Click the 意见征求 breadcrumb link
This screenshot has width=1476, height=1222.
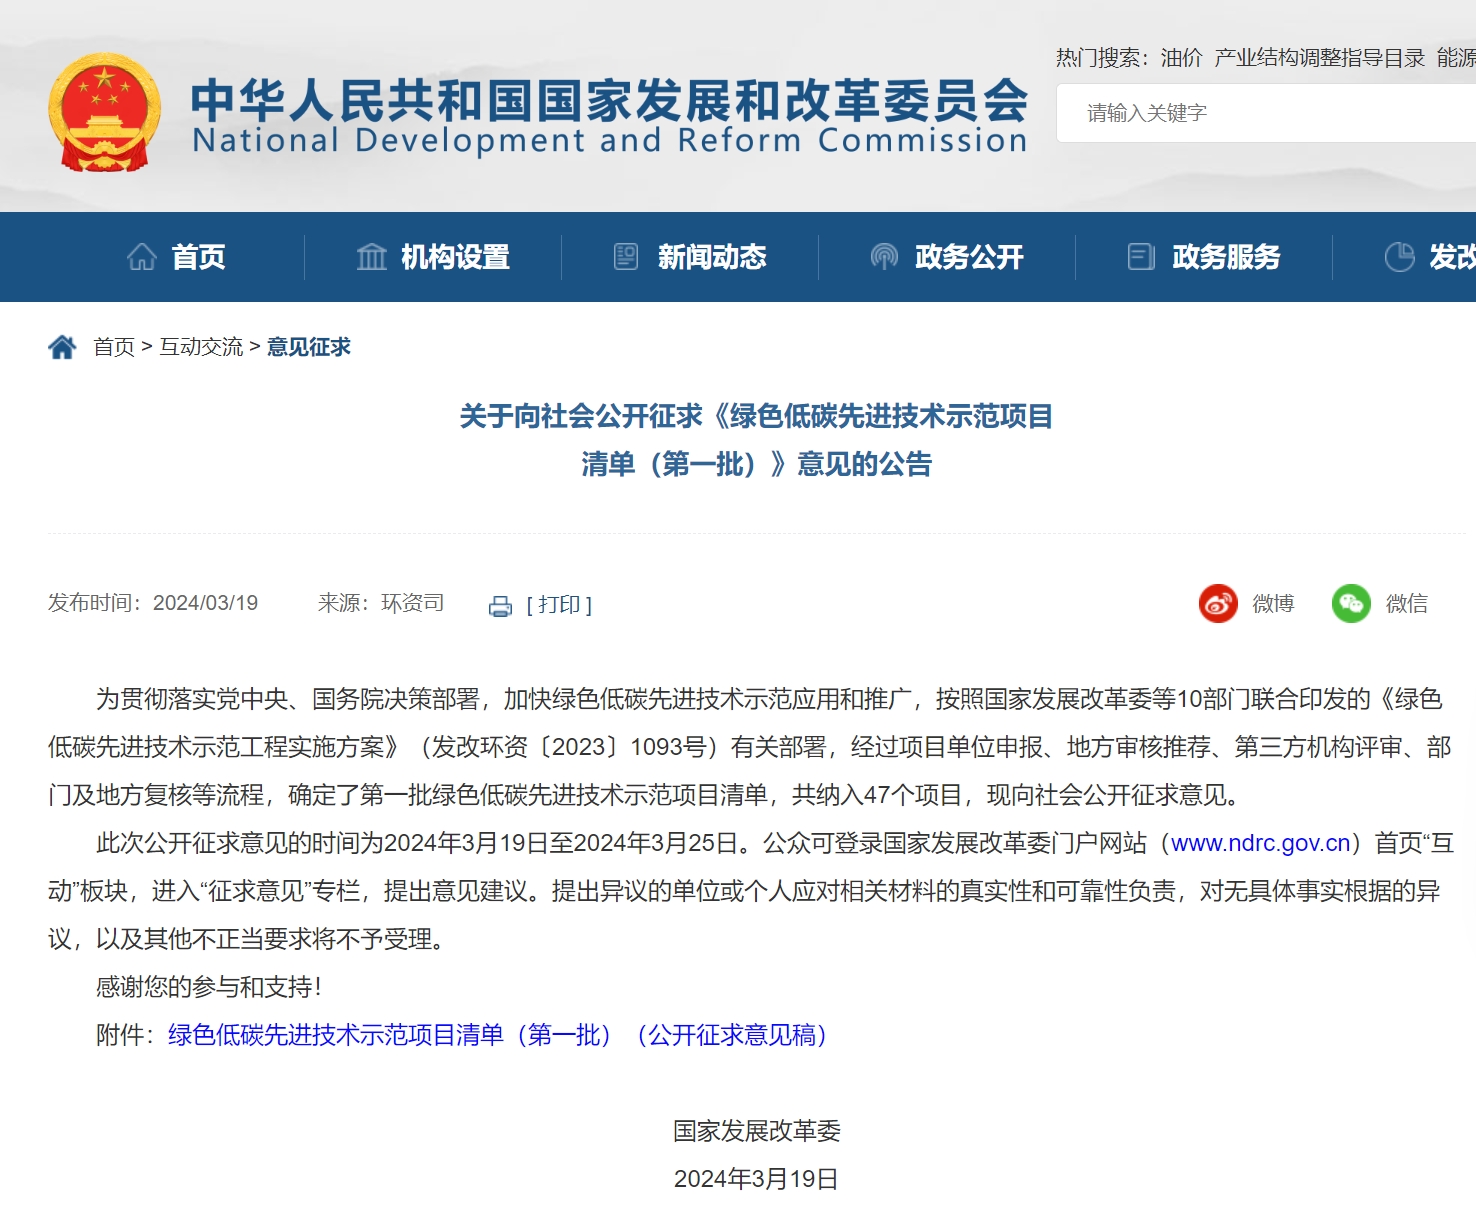309,347
